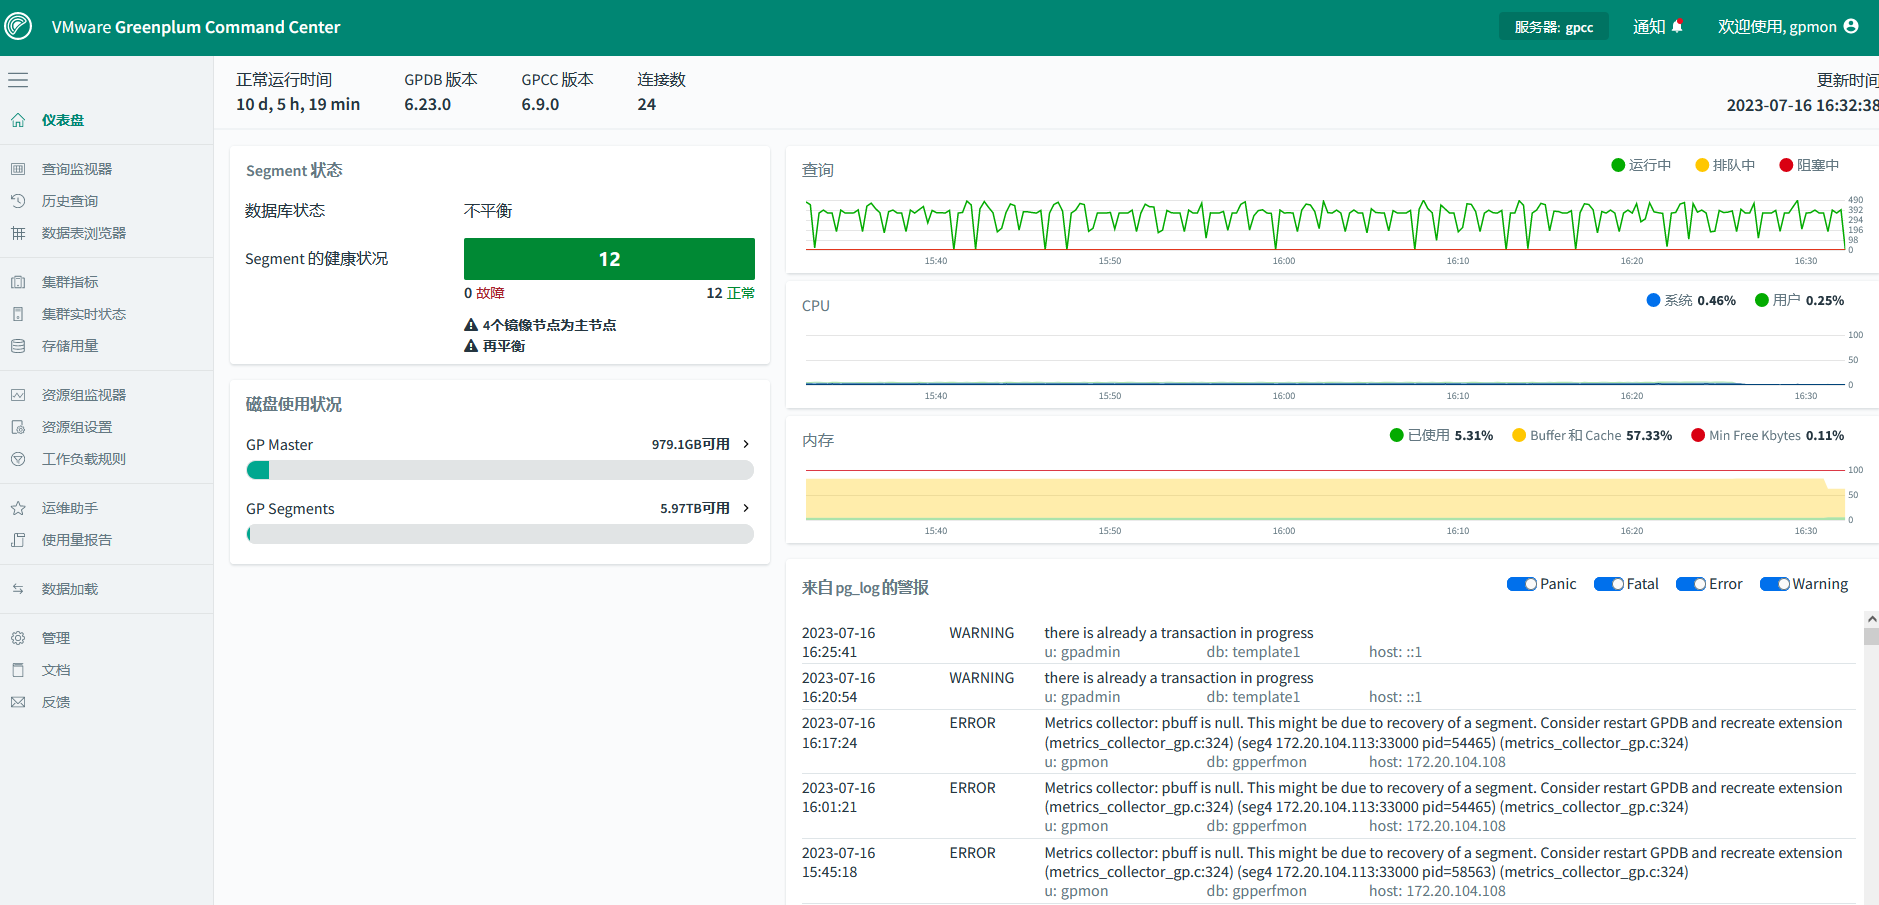Screen dimensions: 1879x905
Task: Toggle the Fatal log filter switch
Action: point(1609,584)
